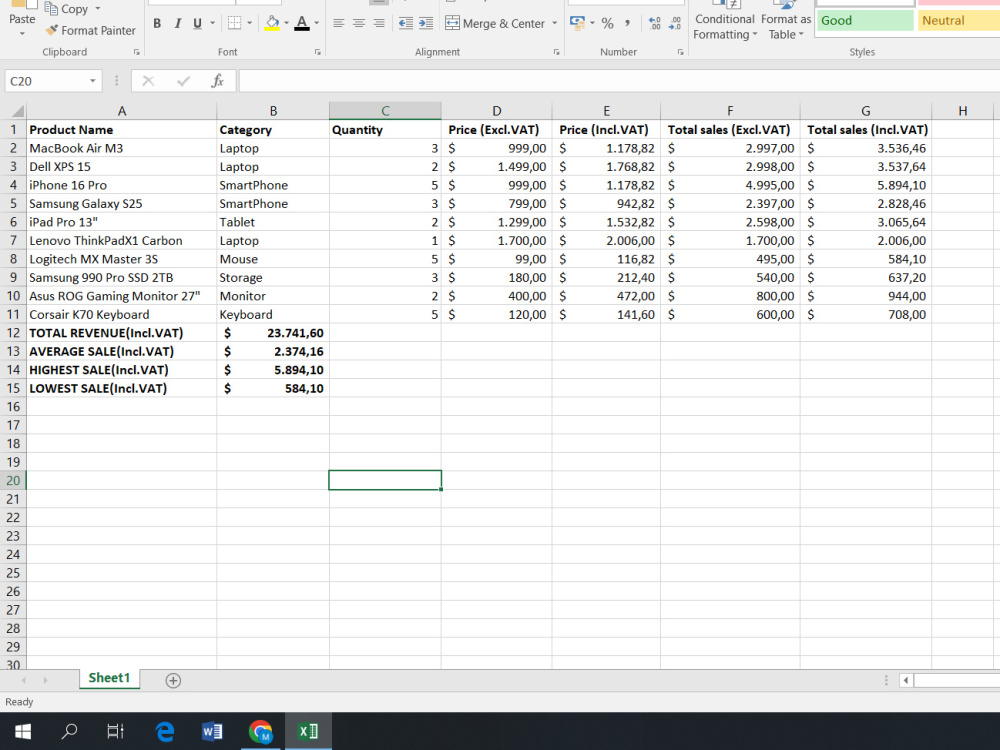Open Windows Start menu
The image size is (1000, 750).
coord(23,731)
